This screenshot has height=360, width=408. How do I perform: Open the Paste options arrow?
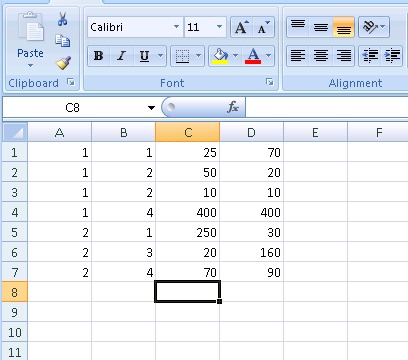coord(30,65)
